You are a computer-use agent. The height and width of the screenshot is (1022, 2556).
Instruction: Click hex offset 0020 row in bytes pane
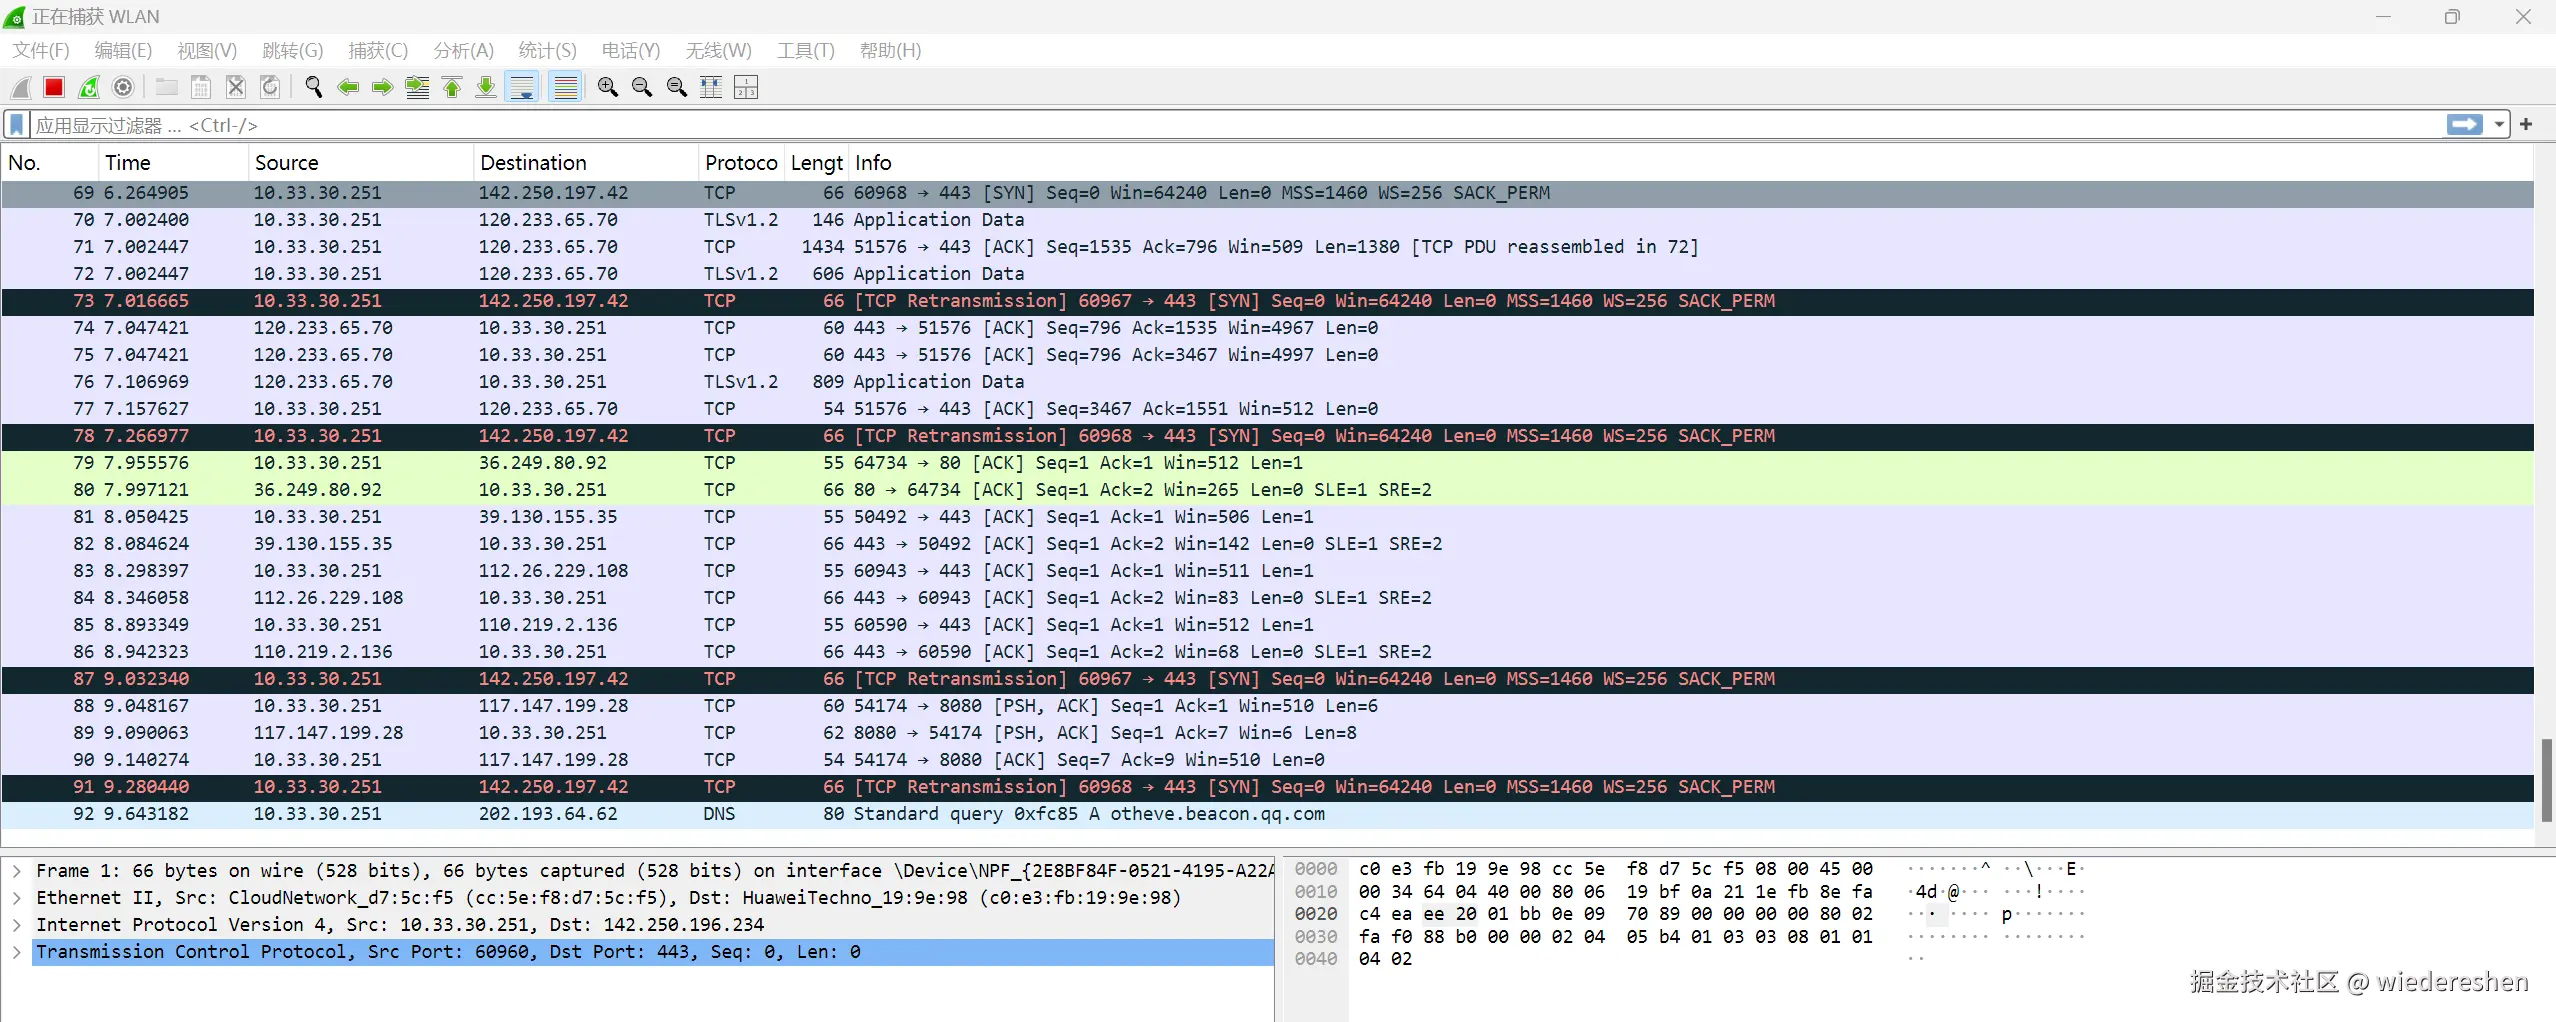pyautogui.click(x=1315, y=914)
